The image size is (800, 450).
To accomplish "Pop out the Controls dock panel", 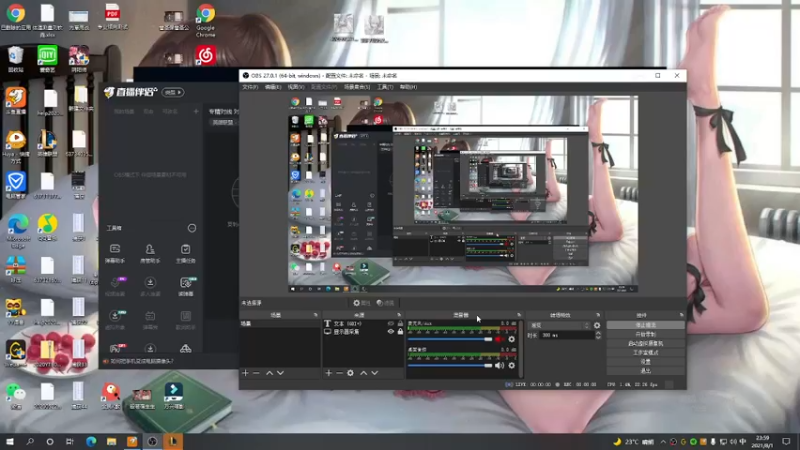I will [681, 315].
